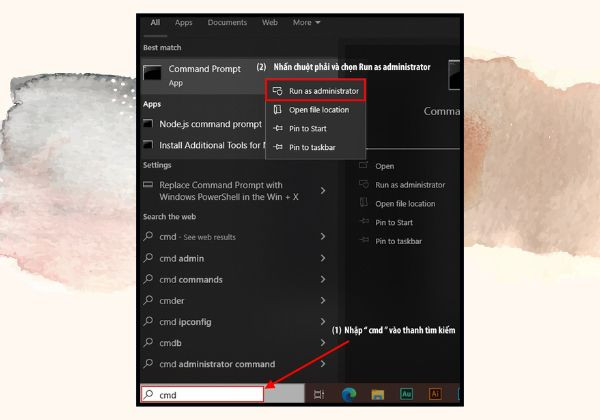This screenshot has height=420, width=600.
Task: Choose Run as administrator in context menu
Action: click(315, 91)
